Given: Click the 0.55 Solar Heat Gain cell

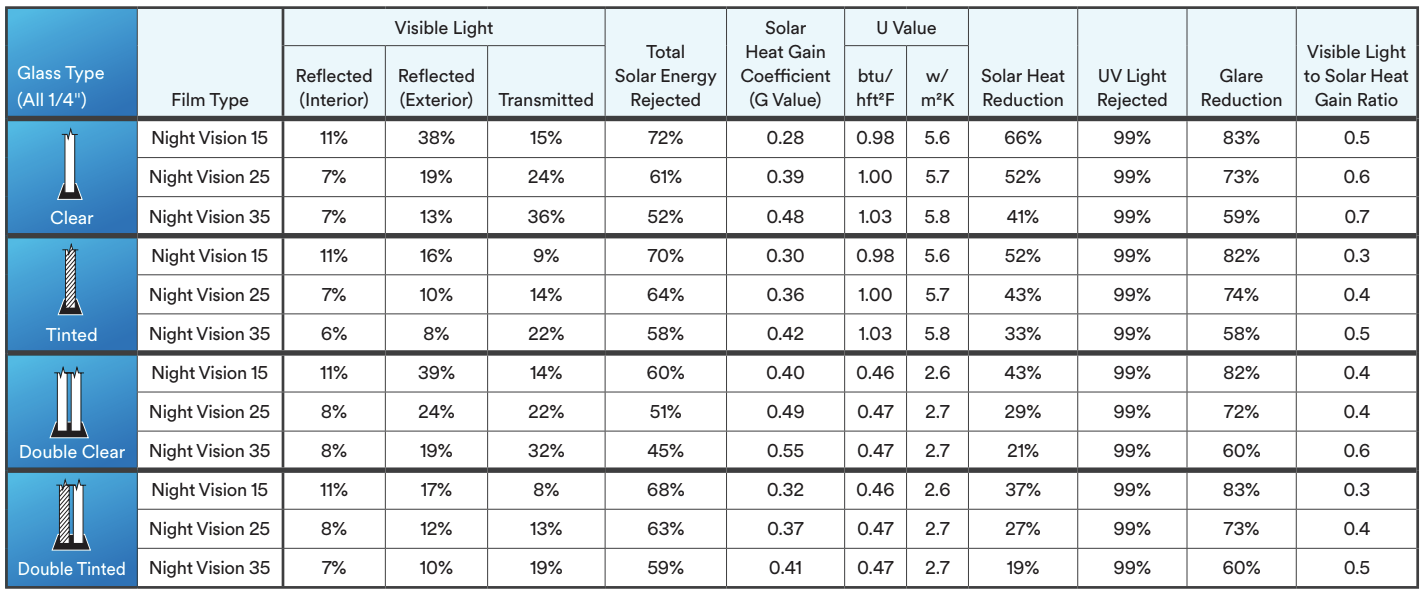Looking at the screenshot, I should pyautogui.click(x=785, y=451).
